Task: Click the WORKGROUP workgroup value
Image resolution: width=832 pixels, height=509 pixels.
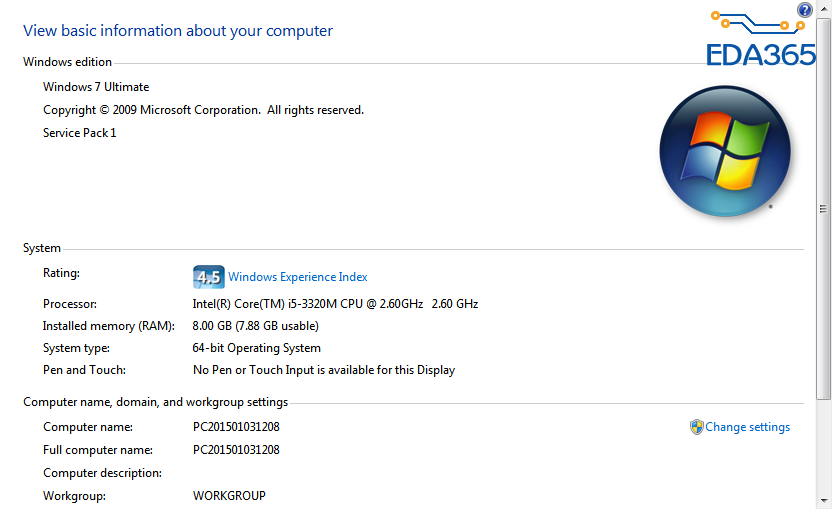Action: tap(229, 496)
